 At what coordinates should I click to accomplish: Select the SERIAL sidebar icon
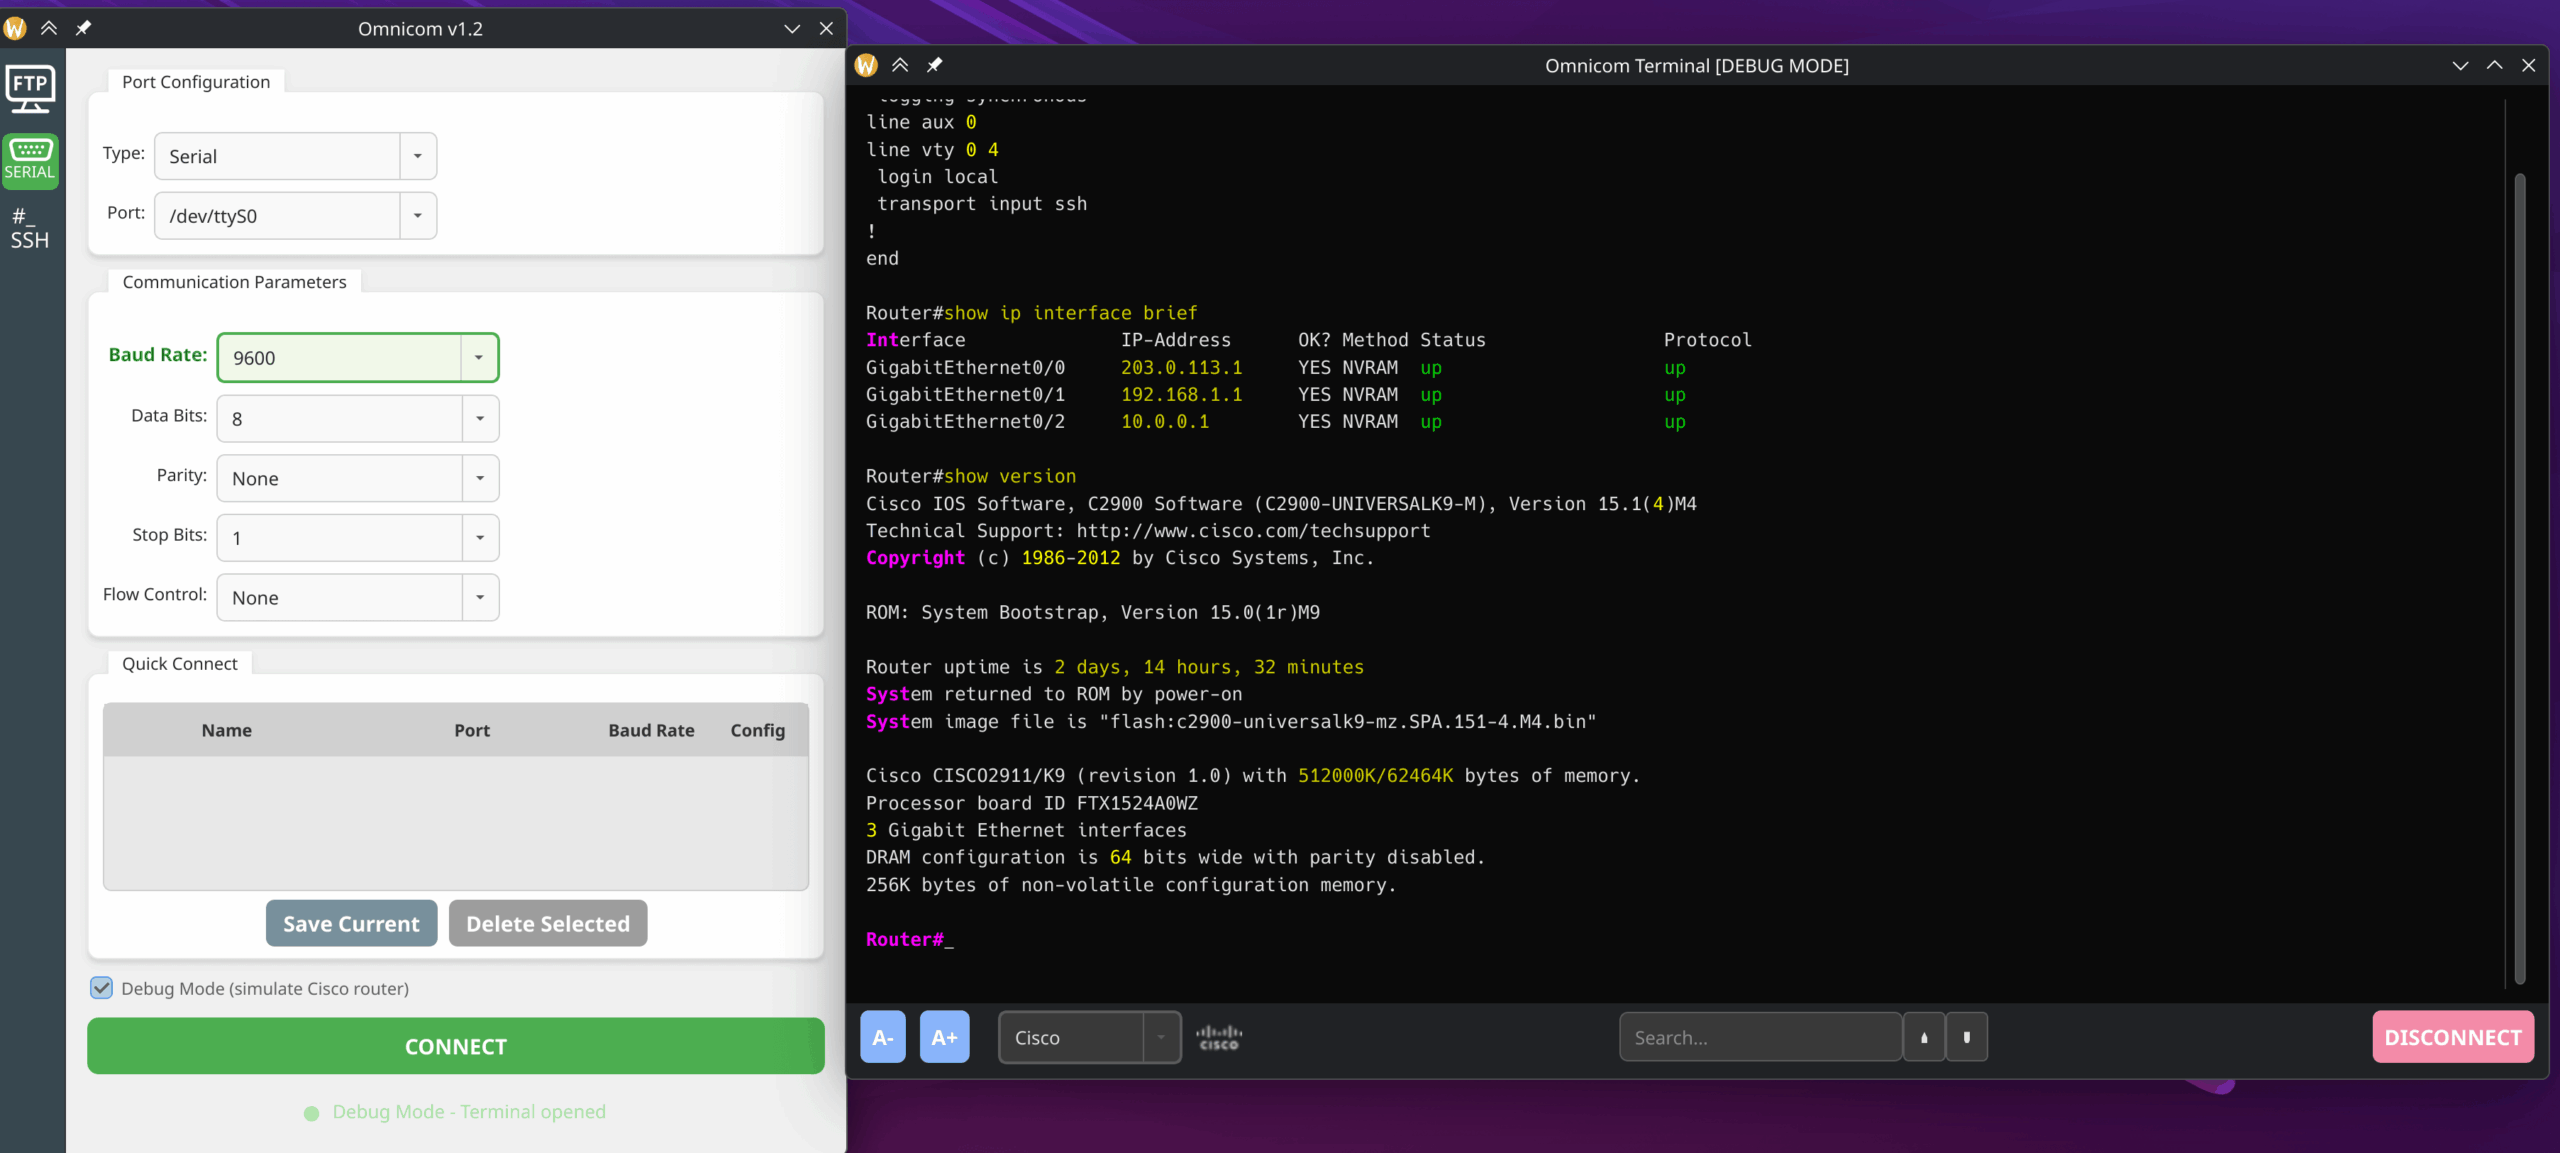click(30, 160)
